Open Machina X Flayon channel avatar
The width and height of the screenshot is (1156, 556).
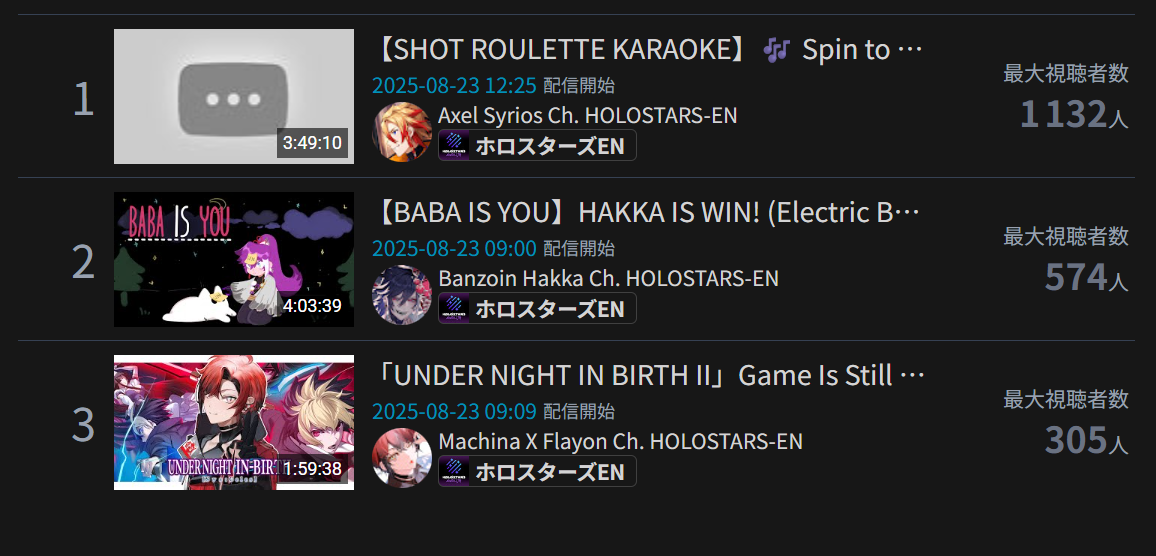(x=402, y=457)
